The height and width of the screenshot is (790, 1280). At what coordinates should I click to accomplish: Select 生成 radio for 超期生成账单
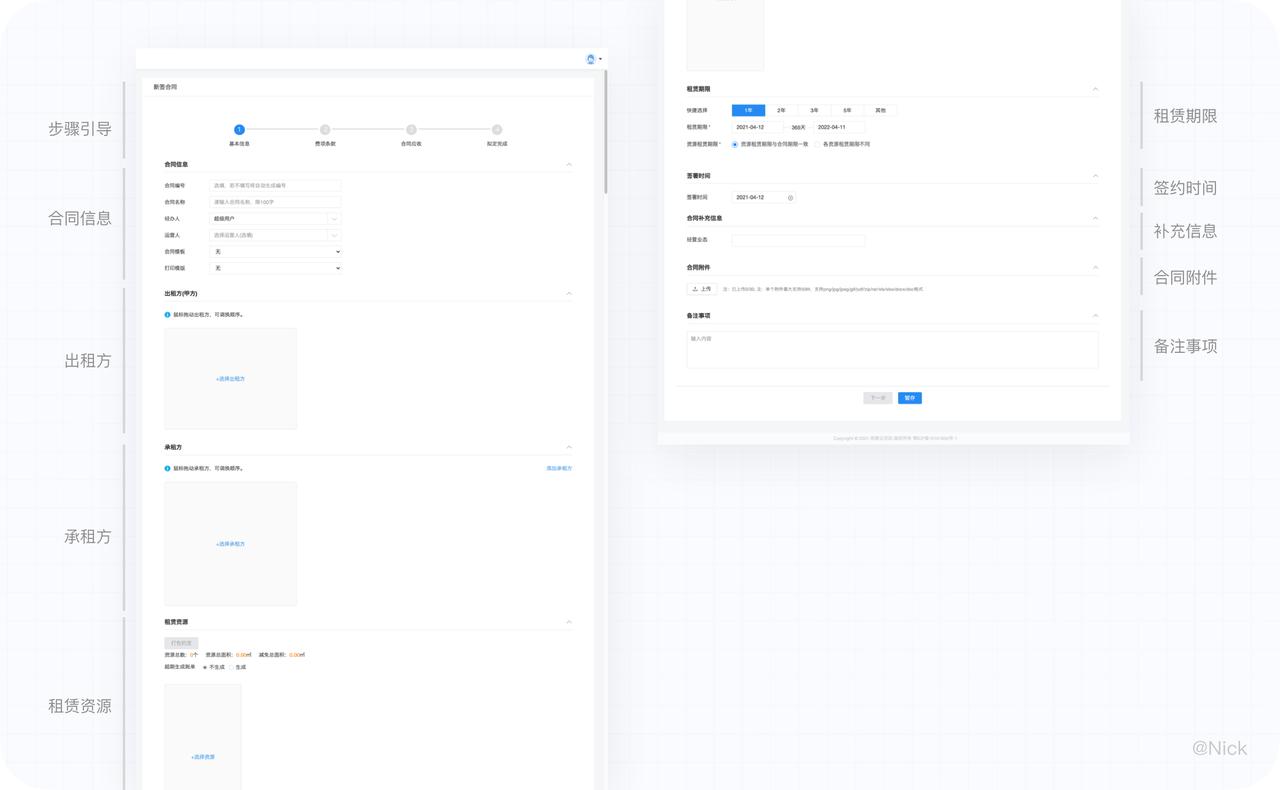231,667
